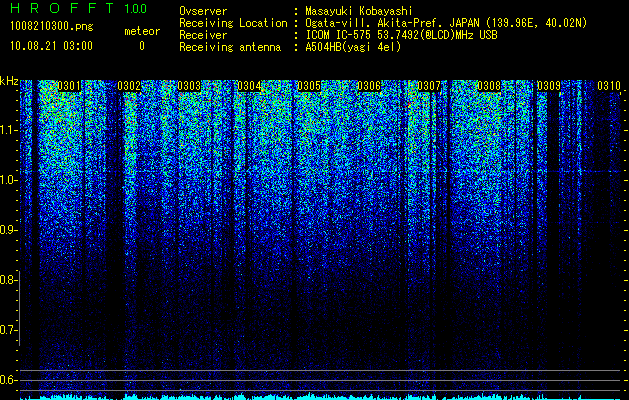Viewport: 629px width, 400px height.
Task: Click the Receiver label
Action: (x=203, y=35)
